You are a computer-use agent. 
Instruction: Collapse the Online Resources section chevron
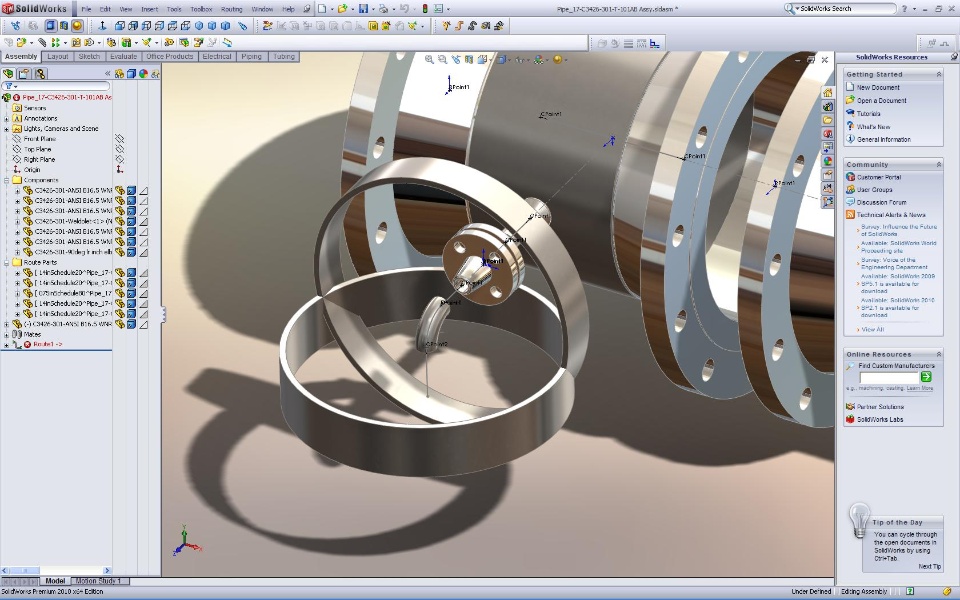tap(939, 354)
